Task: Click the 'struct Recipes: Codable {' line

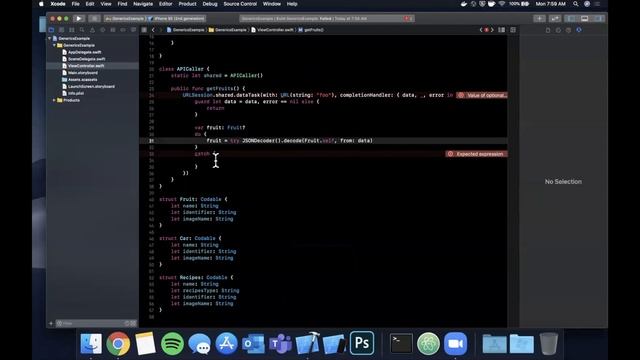Action: click(196, 278)
